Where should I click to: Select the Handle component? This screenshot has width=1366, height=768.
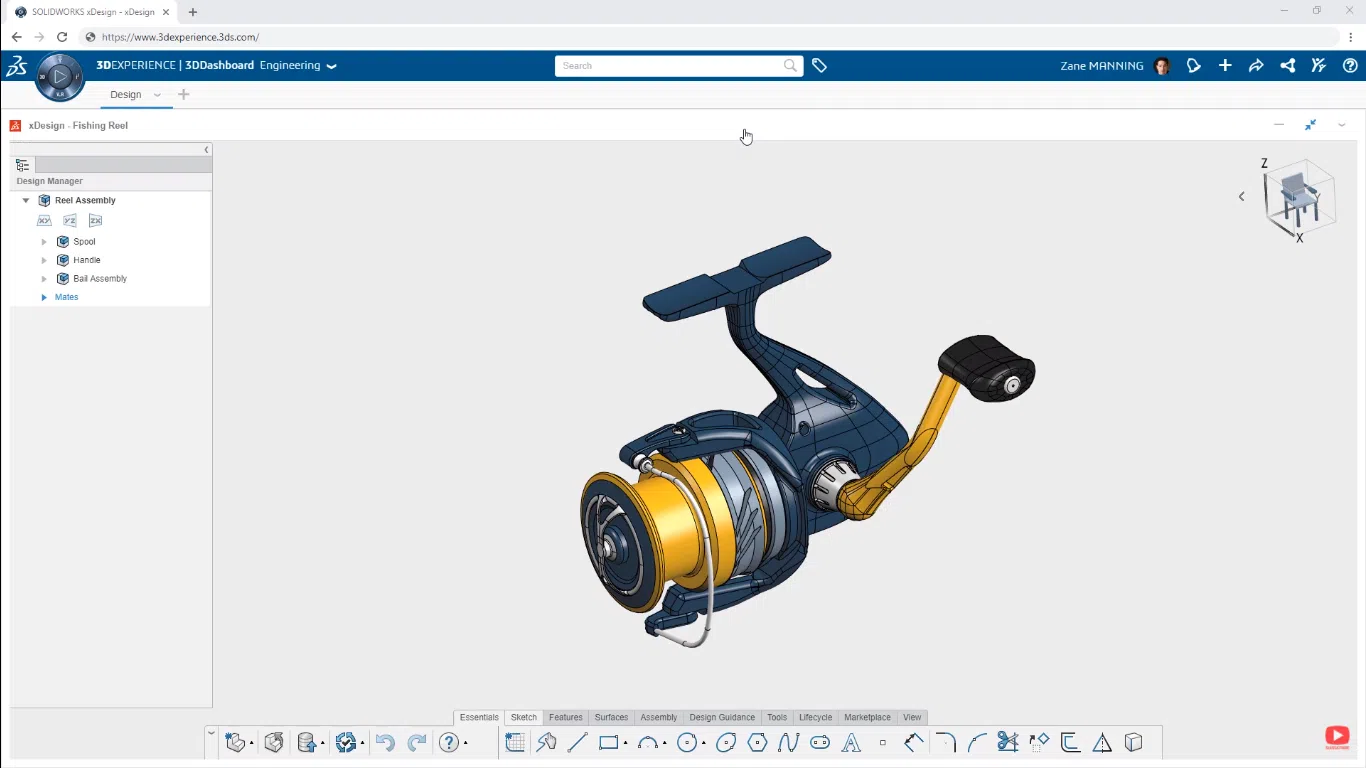tap(84, 260)
